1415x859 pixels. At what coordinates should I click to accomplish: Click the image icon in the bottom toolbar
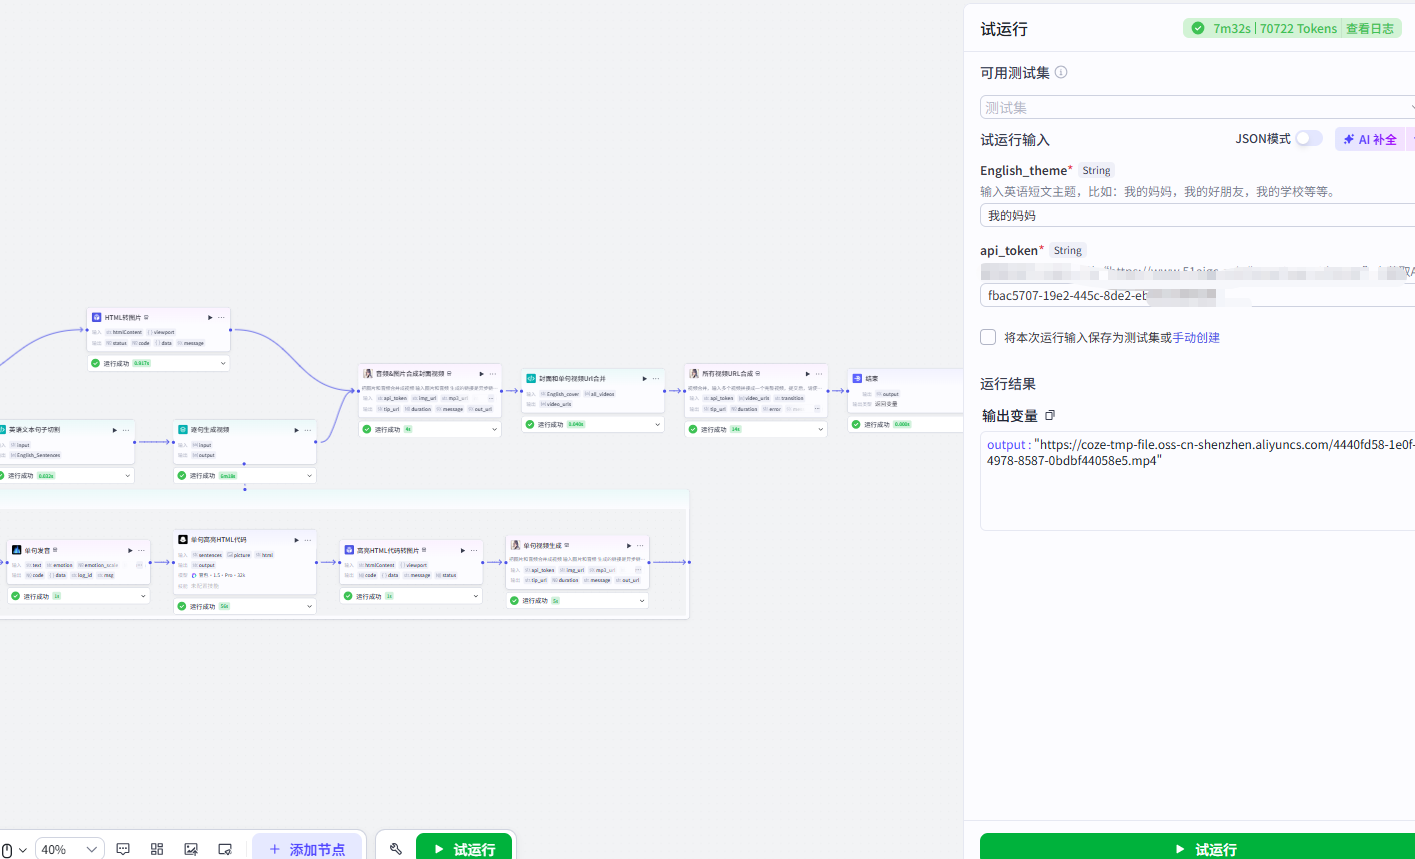point(191,849)
